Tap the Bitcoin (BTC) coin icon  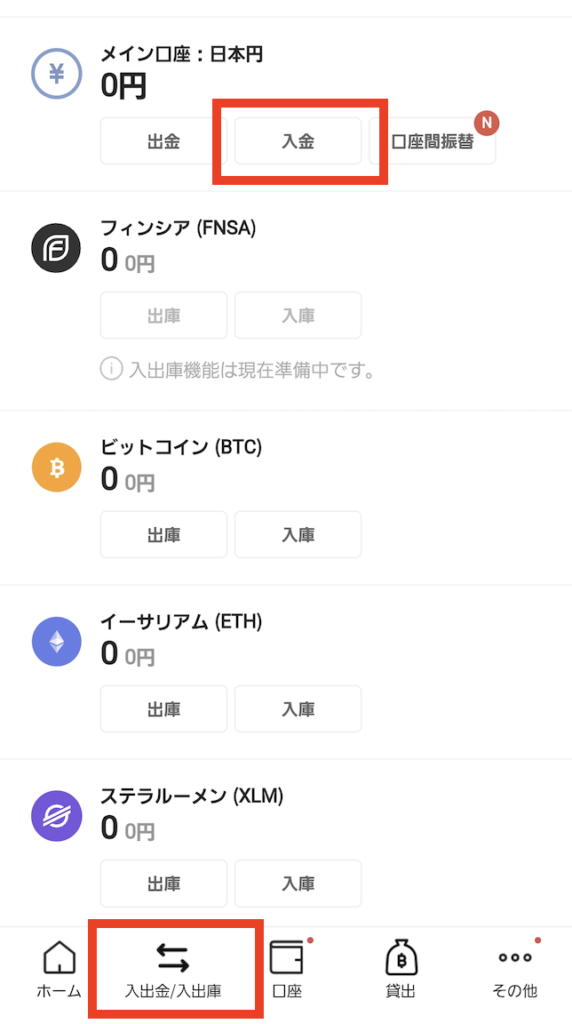pos(57,468)
